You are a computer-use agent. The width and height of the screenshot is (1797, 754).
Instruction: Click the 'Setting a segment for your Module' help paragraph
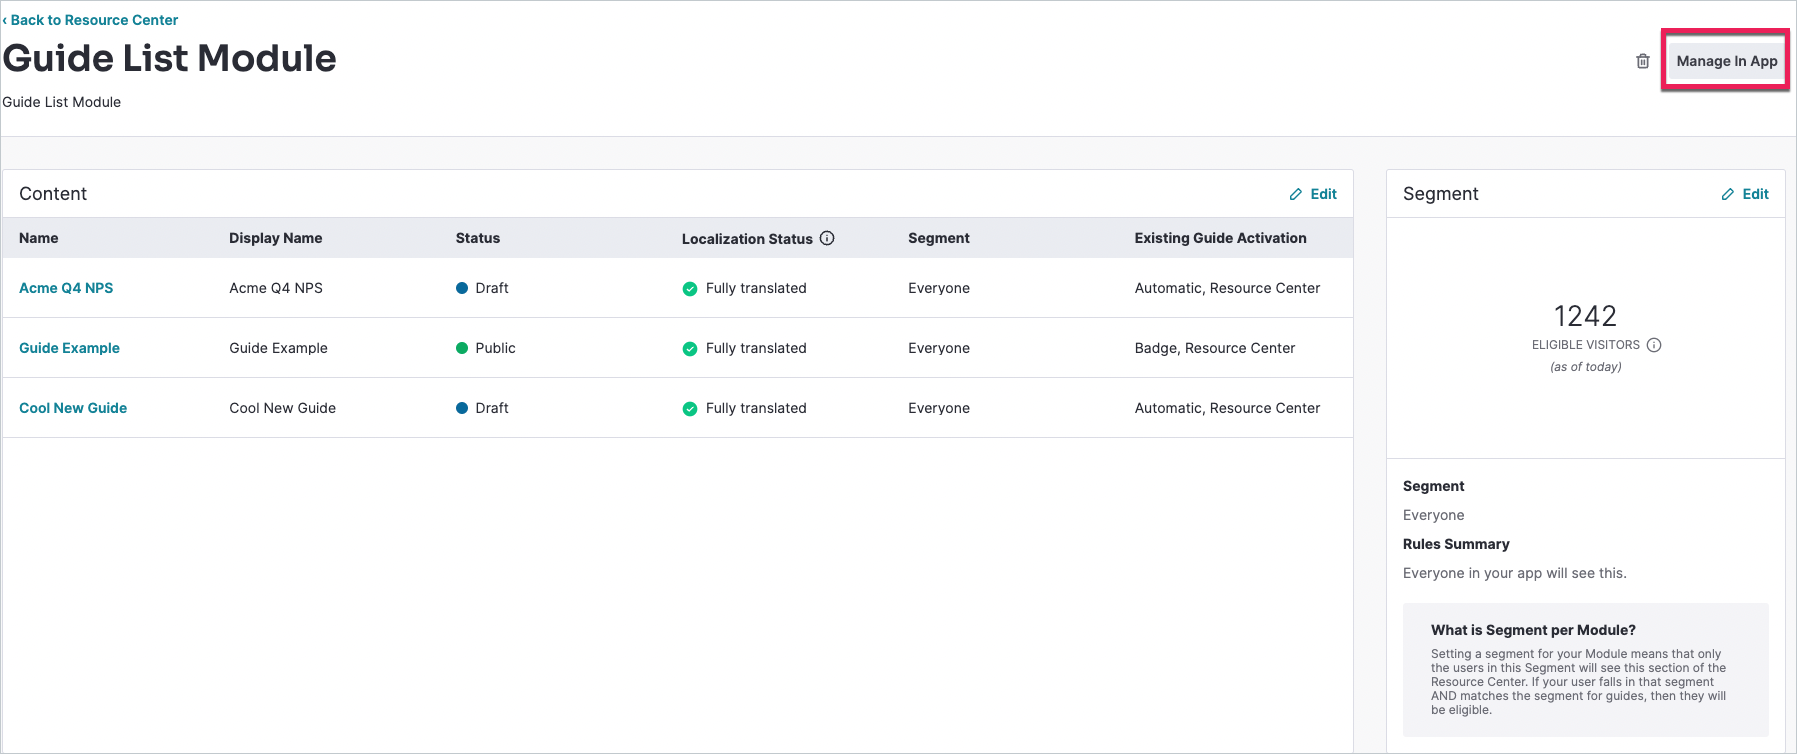pyautogui.click(x=1578, y=682)
